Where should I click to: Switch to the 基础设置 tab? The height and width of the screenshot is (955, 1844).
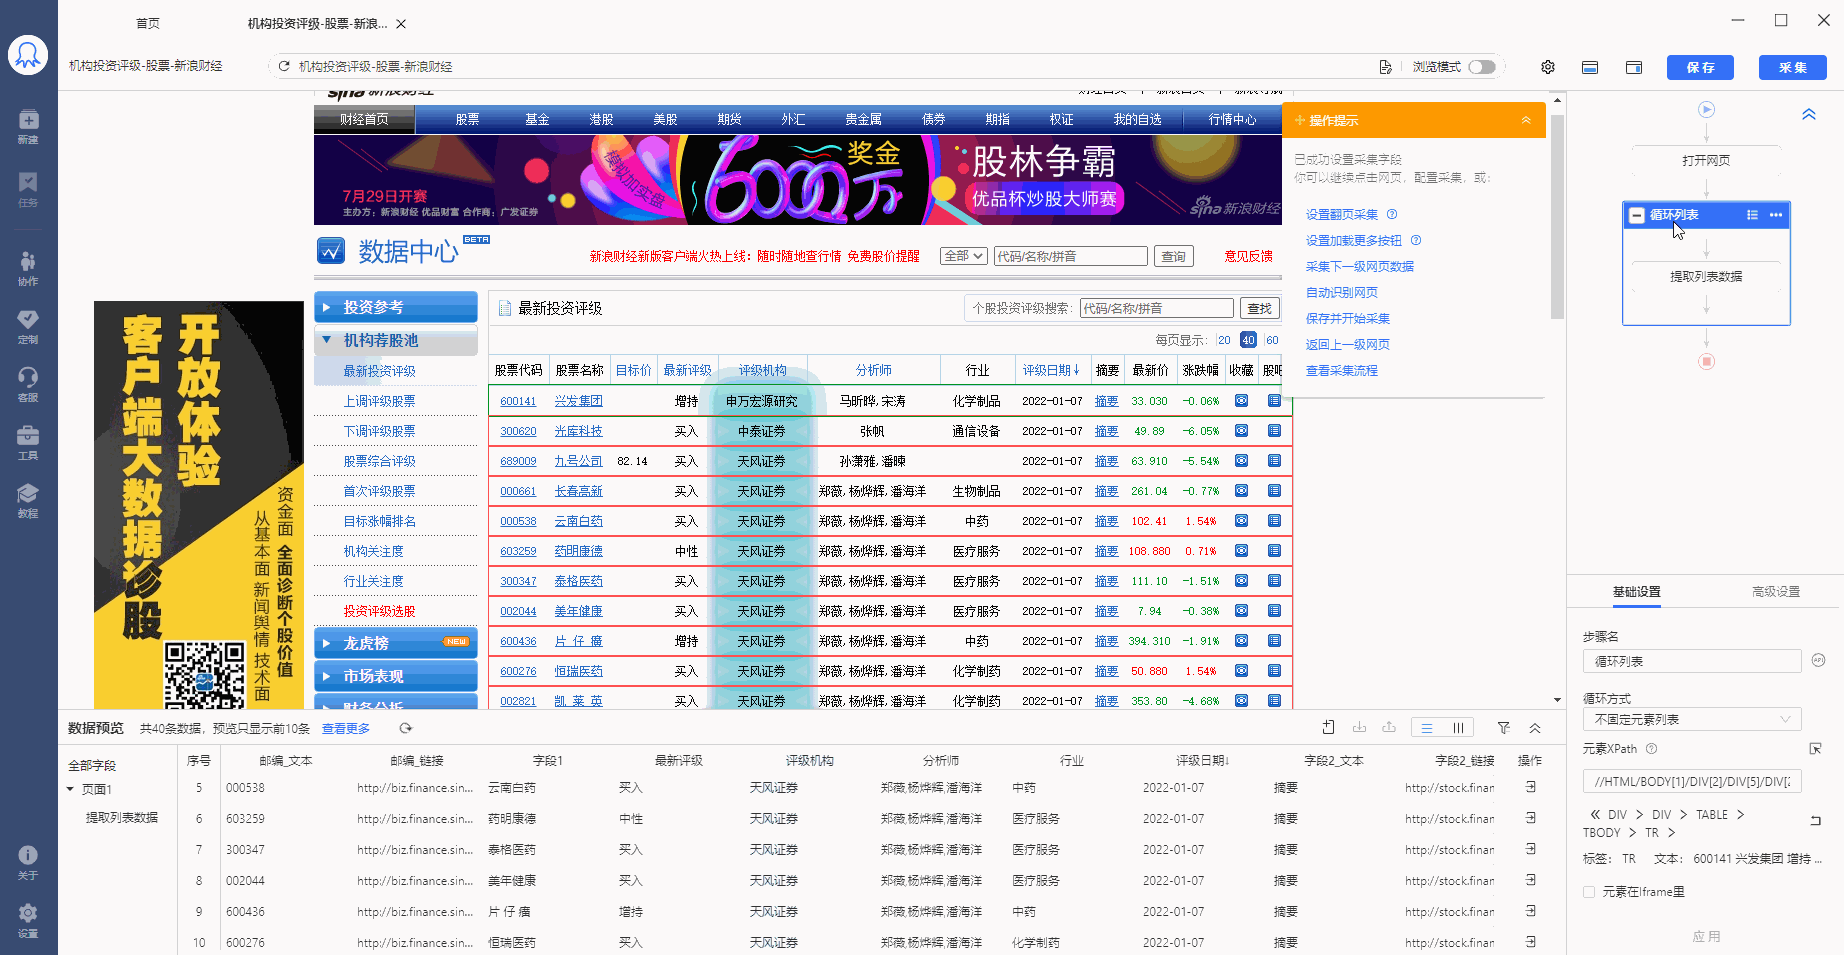[x=1637, y=592]
